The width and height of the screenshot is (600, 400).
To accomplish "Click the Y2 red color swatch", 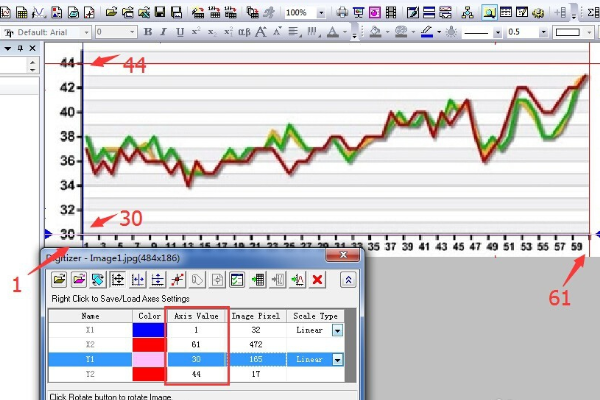I will pyautogui.click(x=149, y=374).
